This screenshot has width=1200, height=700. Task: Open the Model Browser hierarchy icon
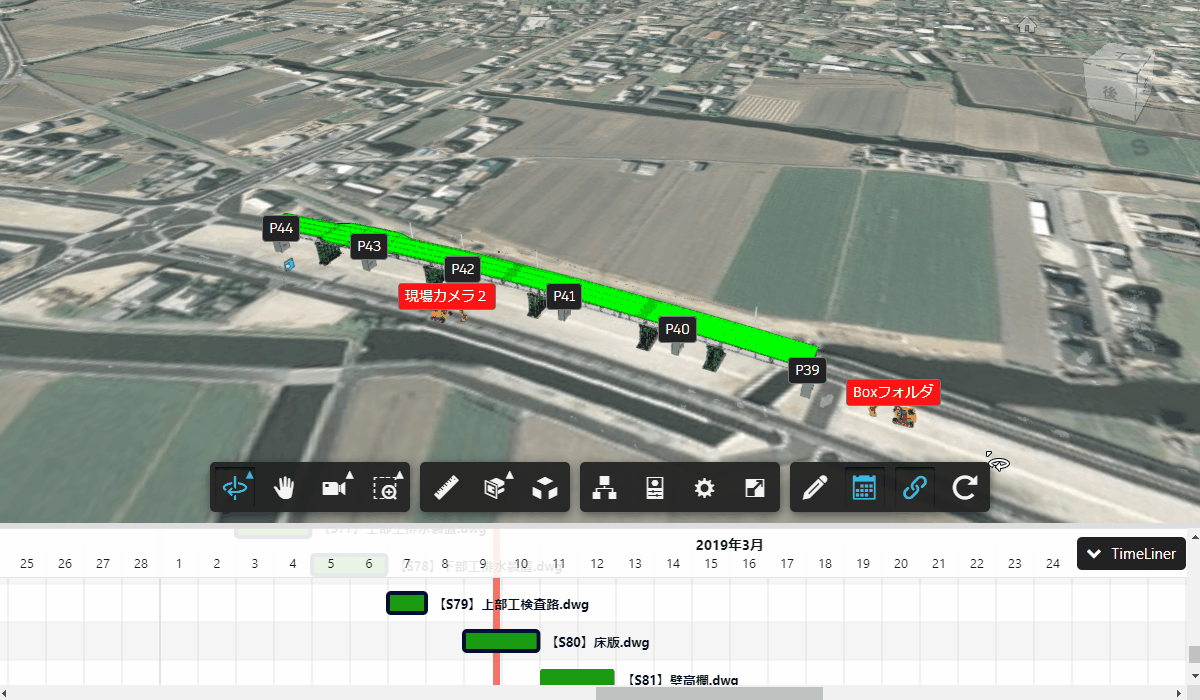pyautogui.click(x=605, y=487)
